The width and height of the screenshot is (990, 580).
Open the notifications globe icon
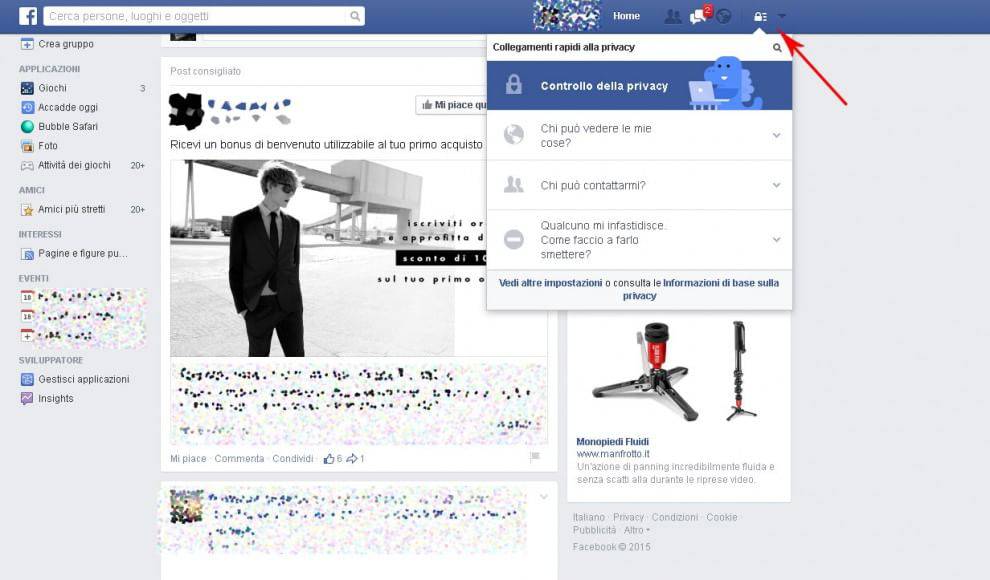click(724, 16)
